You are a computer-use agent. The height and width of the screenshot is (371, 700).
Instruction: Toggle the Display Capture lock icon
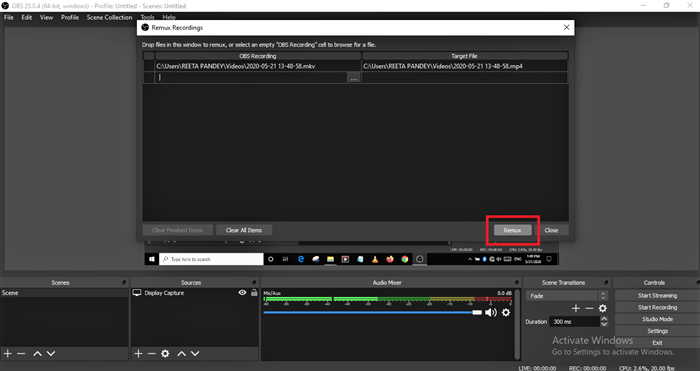pyautogui.click(x=254, y=293)
